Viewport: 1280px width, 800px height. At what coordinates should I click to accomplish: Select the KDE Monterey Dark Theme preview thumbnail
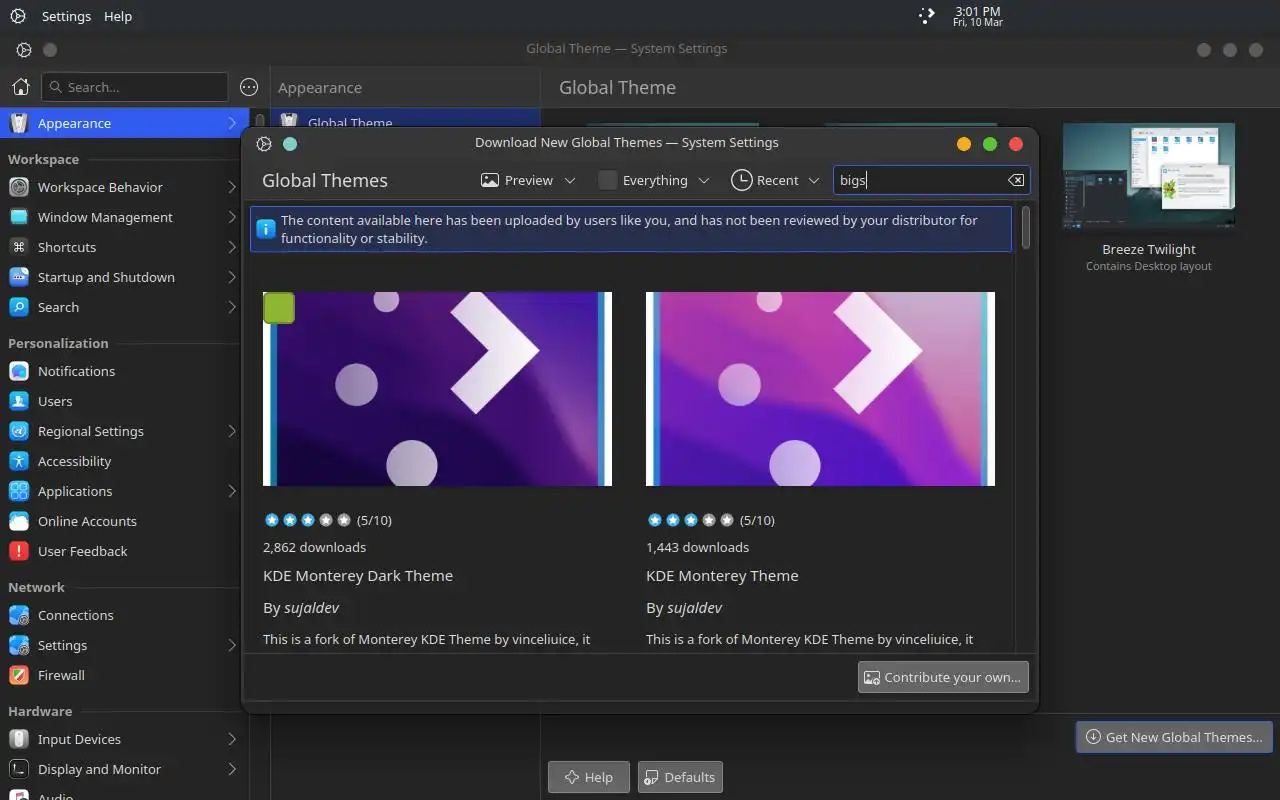coord(437,389)
